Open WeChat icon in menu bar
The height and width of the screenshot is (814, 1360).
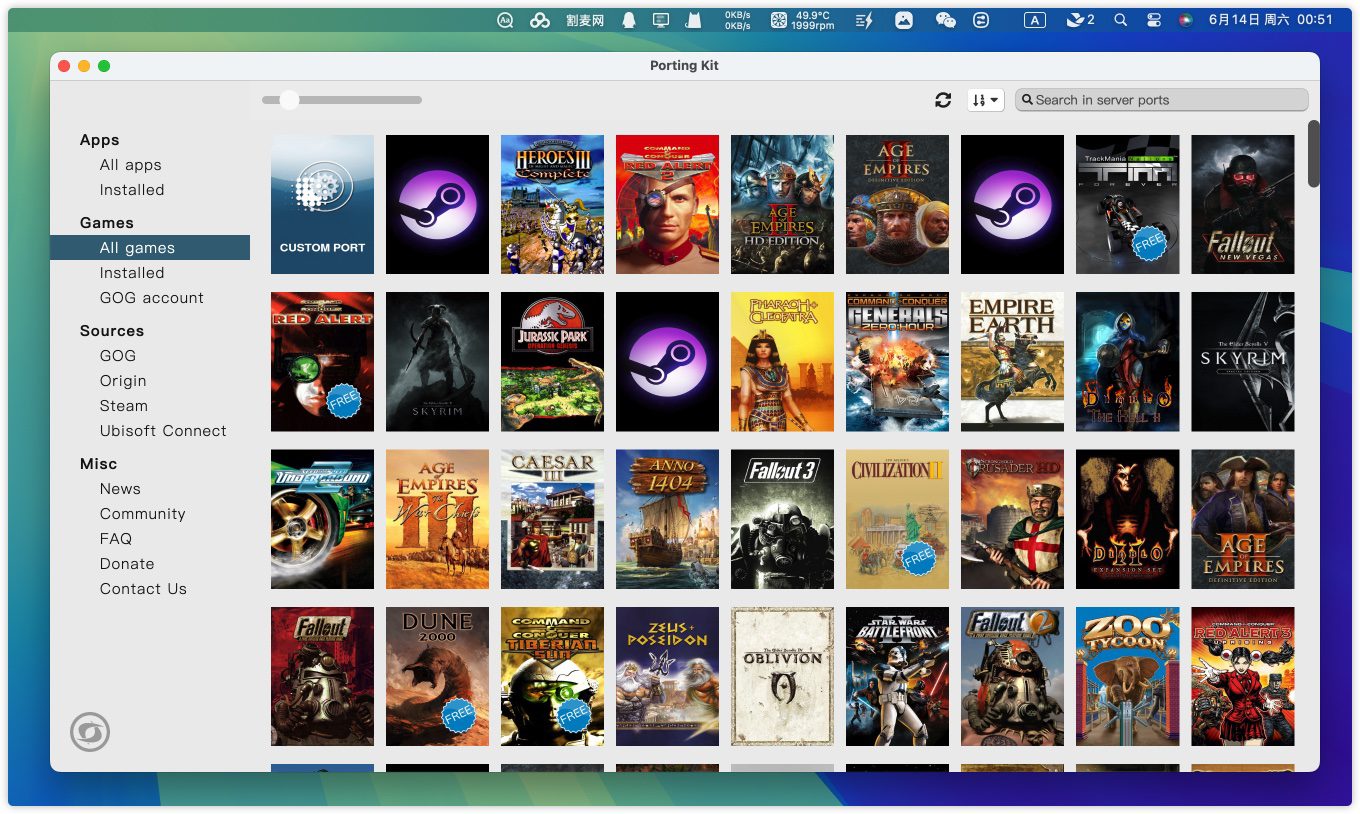945,20
